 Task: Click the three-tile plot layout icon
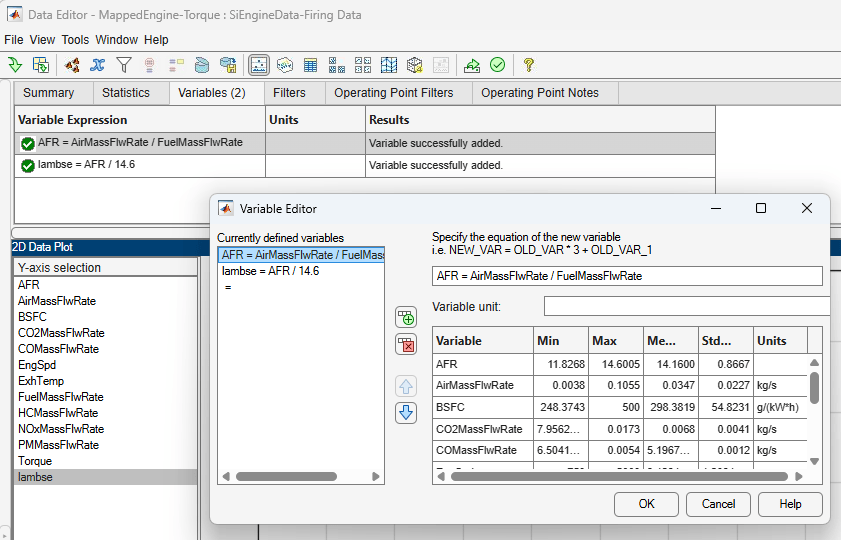tap(337, 65)
